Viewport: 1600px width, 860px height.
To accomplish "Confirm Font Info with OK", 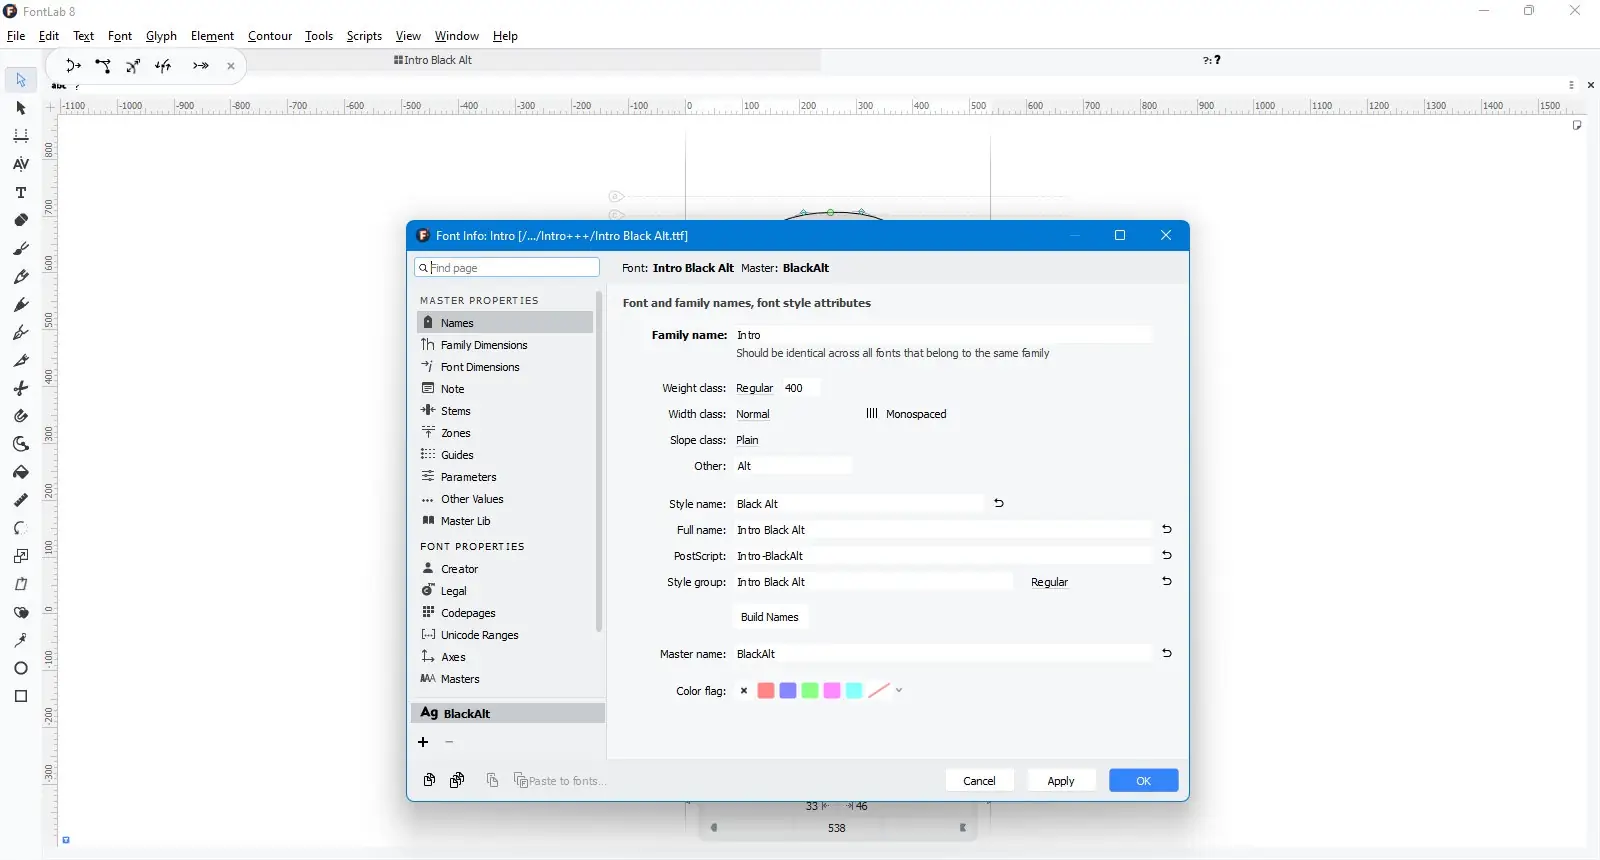I will click(x=1144, y=781).
